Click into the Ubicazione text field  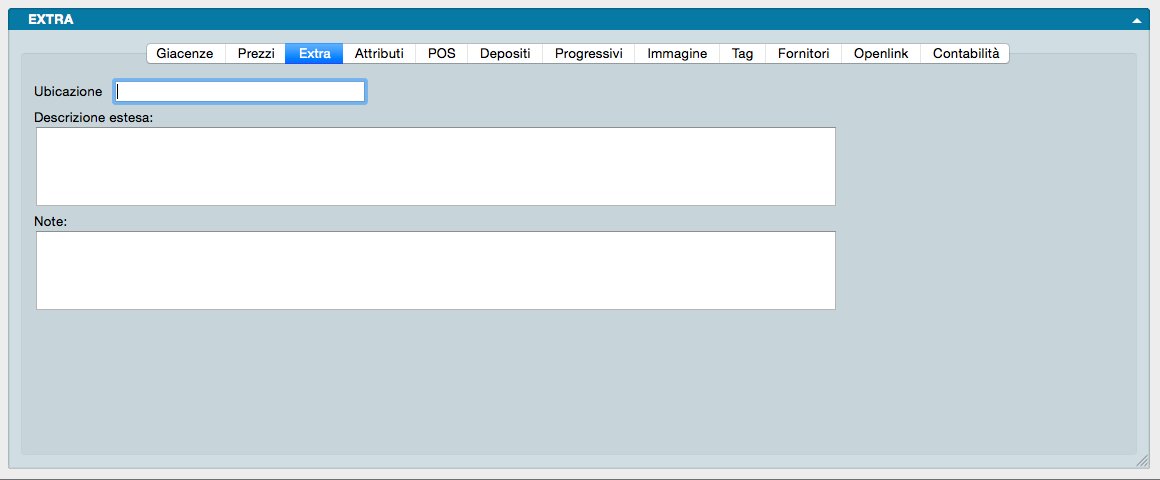click(240, 92)
